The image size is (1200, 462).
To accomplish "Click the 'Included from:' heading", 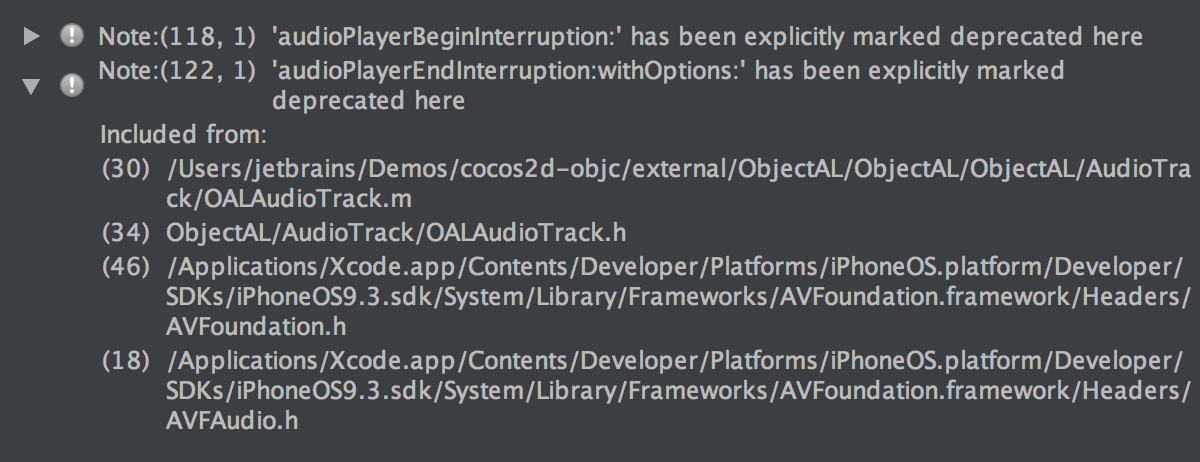I will 183,134.
